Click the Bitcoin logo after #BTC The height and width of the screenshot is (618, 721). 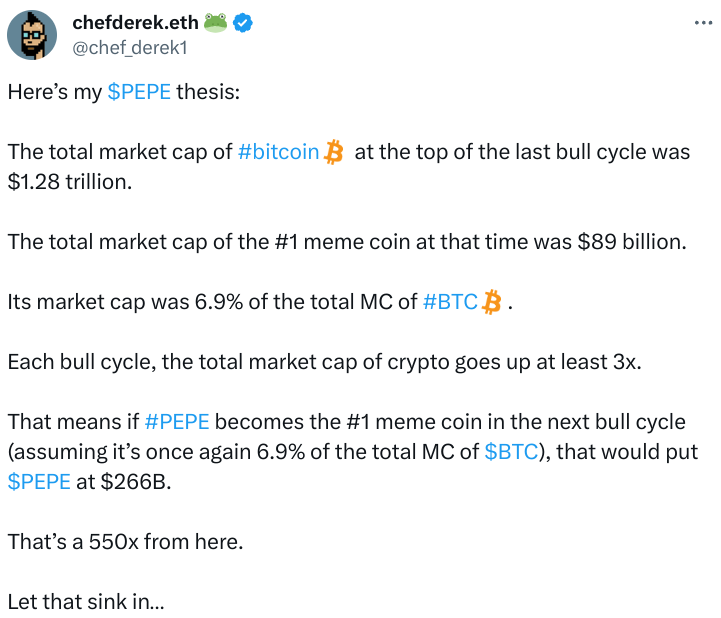(x=491, y=301)
